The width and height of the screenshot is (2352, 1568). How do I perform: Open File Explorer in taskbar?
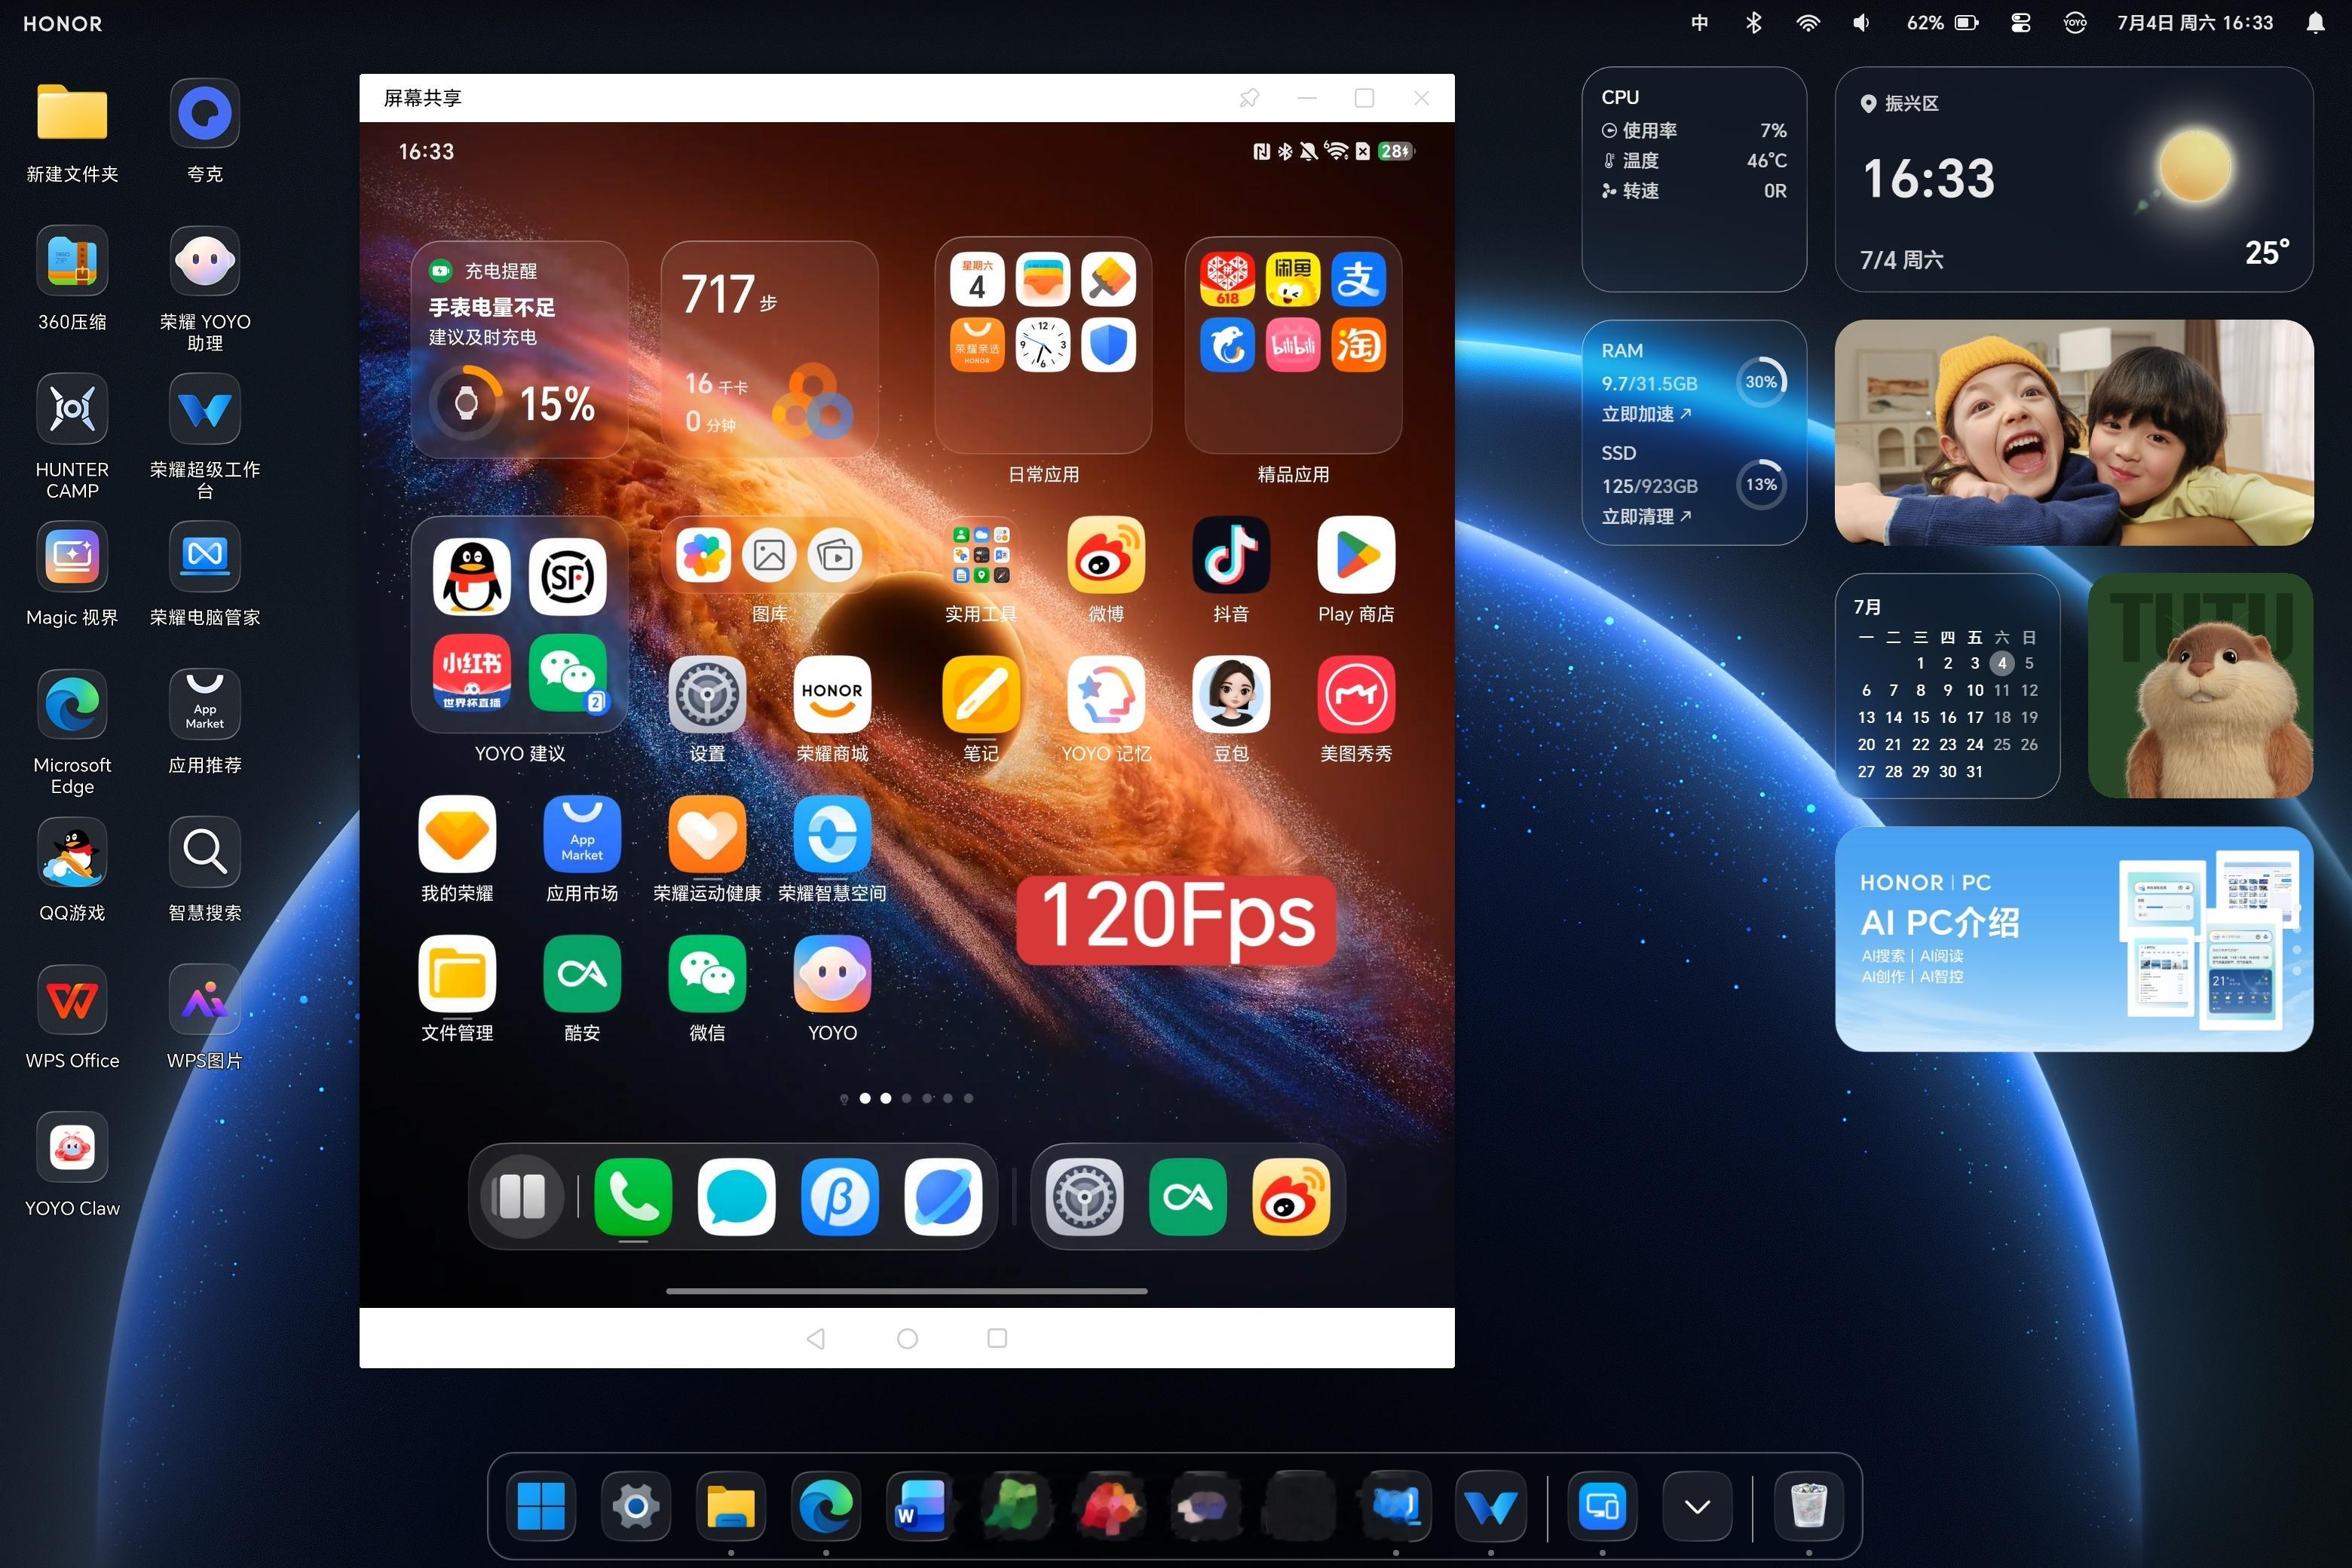tap(731, 1506)
